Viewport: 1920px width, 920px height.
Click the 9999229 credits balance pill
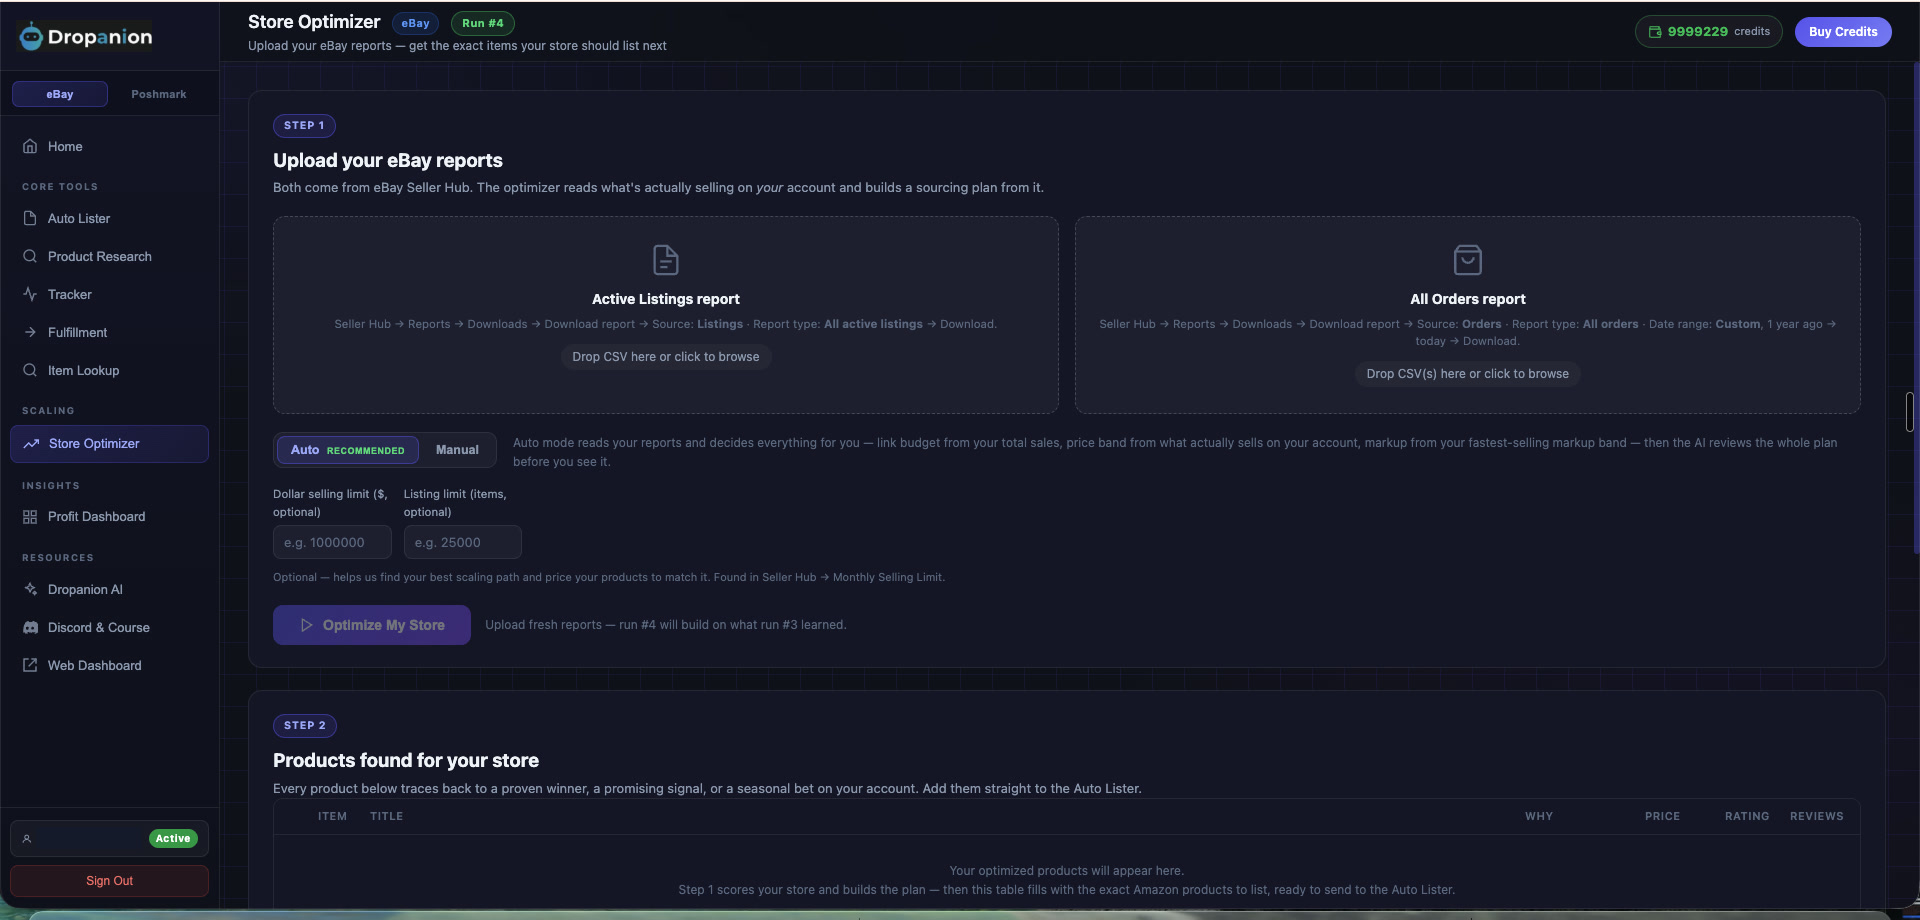click(1709, 32)
